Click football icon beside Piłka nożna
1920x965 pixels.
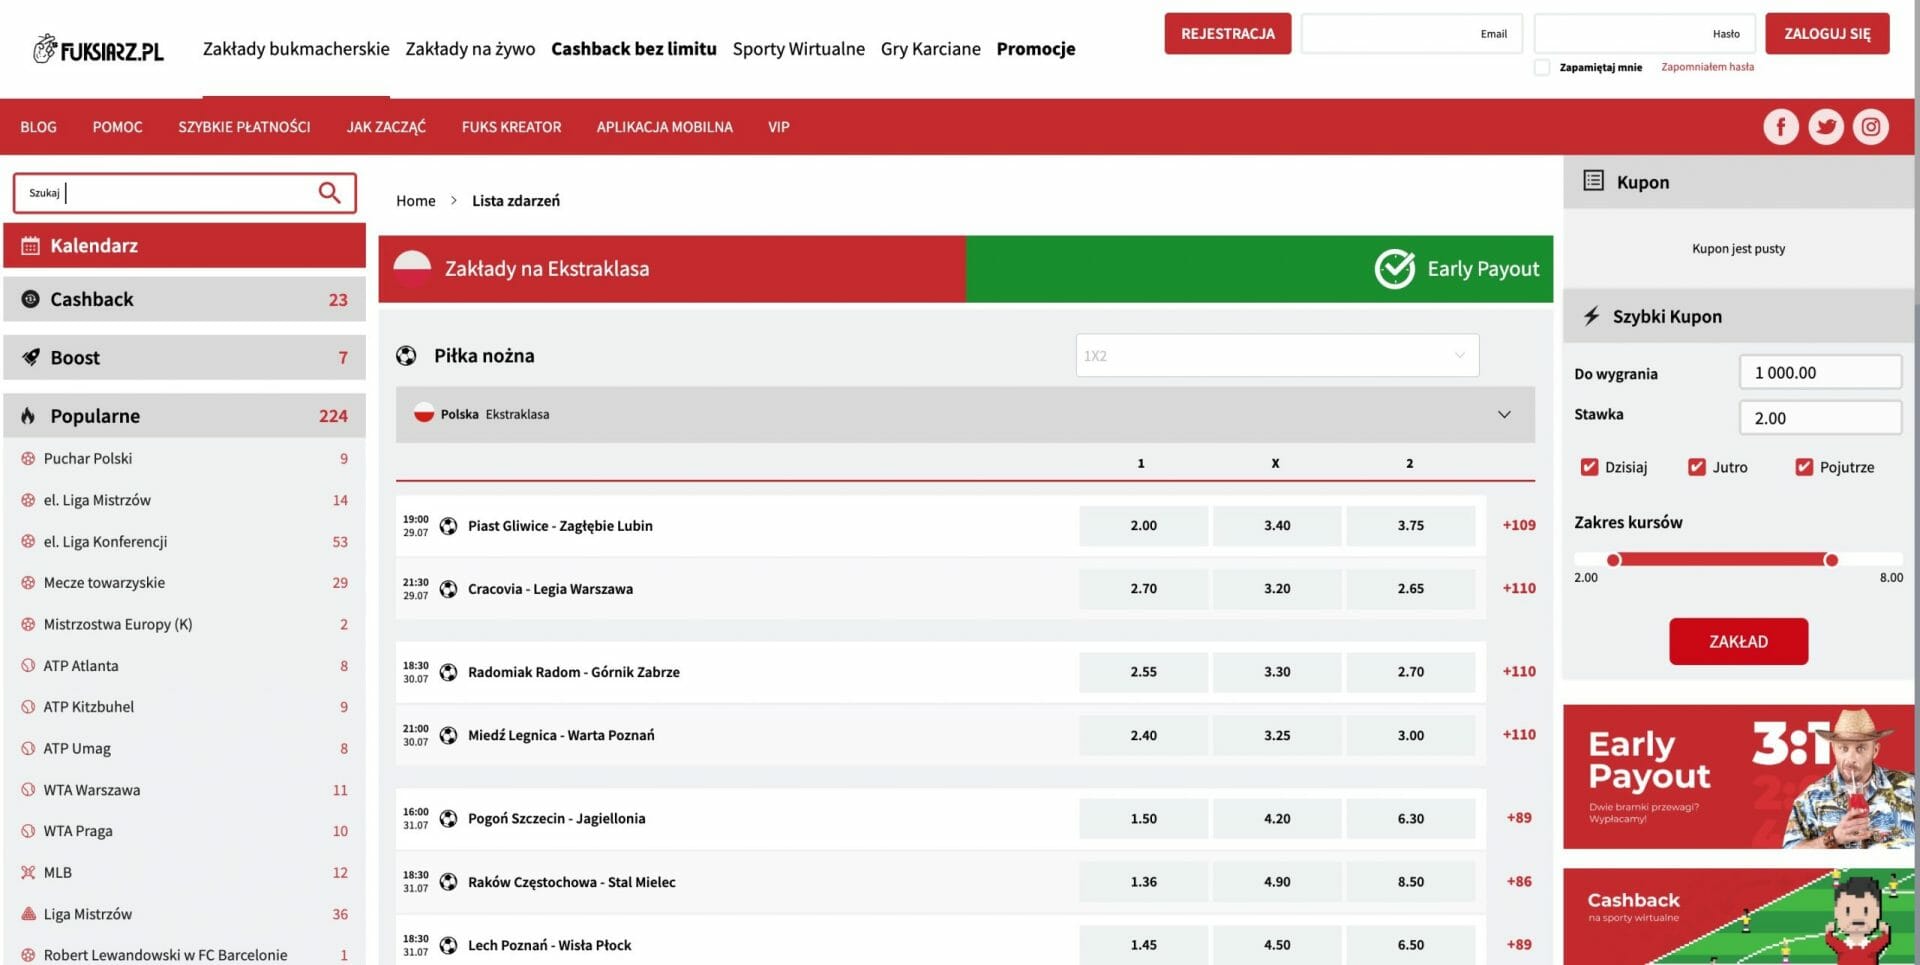(406, 356)
